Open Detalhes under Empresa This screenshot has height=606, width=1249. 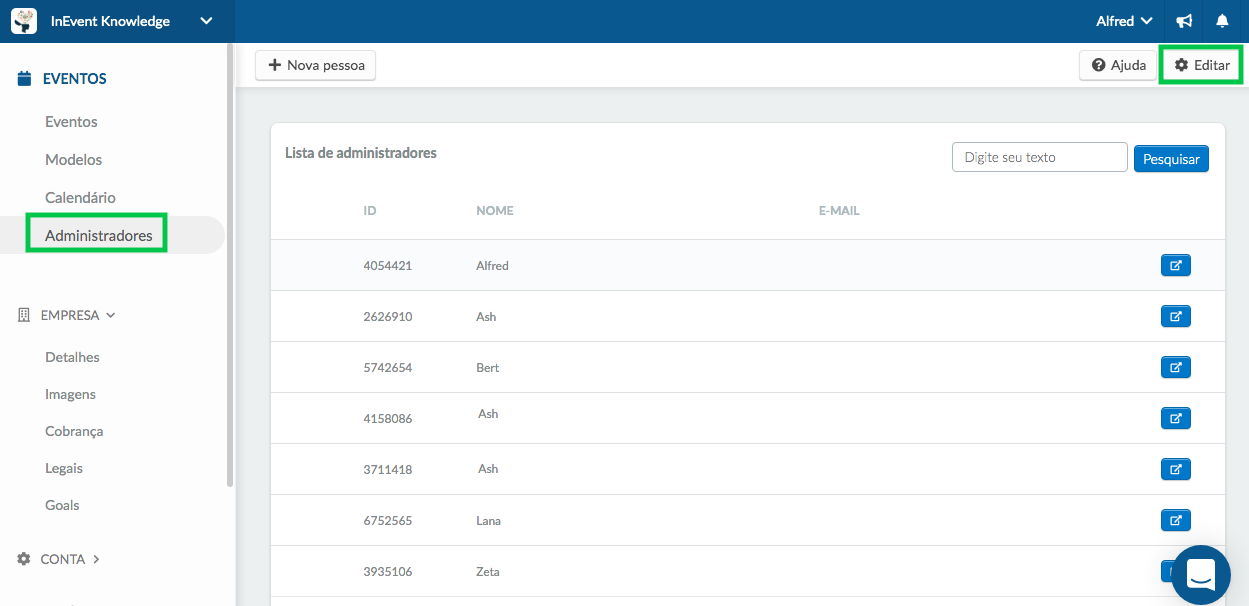(72, 357)
